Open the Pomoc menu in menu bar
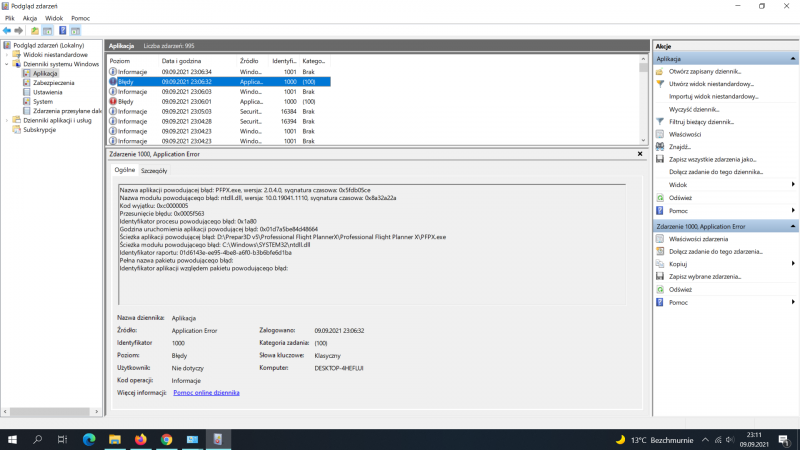Image resolution: width=800 pixels, height=450 pixels. click(x=80, y=18)
